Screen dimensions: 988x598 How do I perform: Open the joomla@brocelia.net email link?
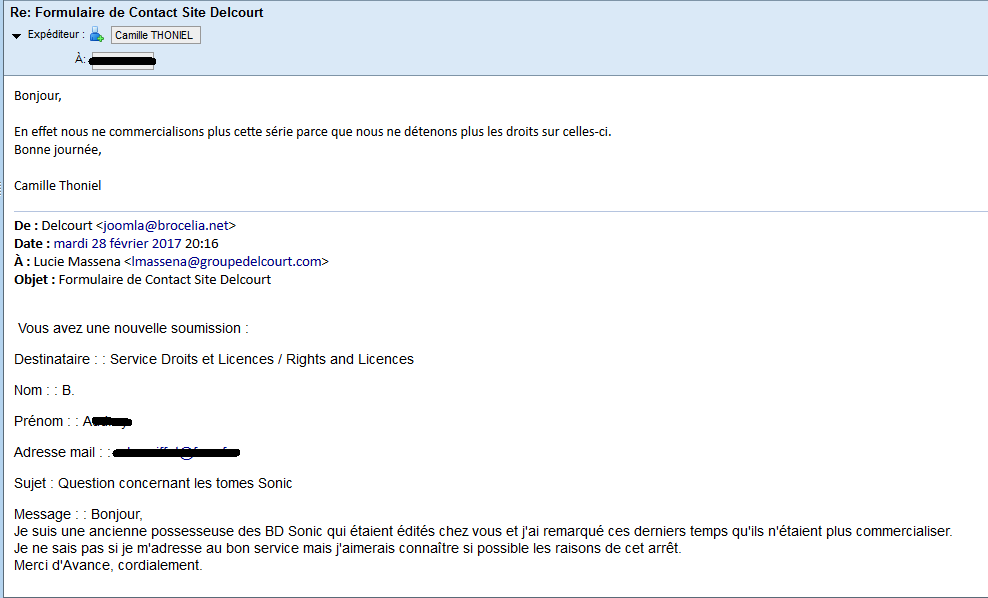coord(166,226)
